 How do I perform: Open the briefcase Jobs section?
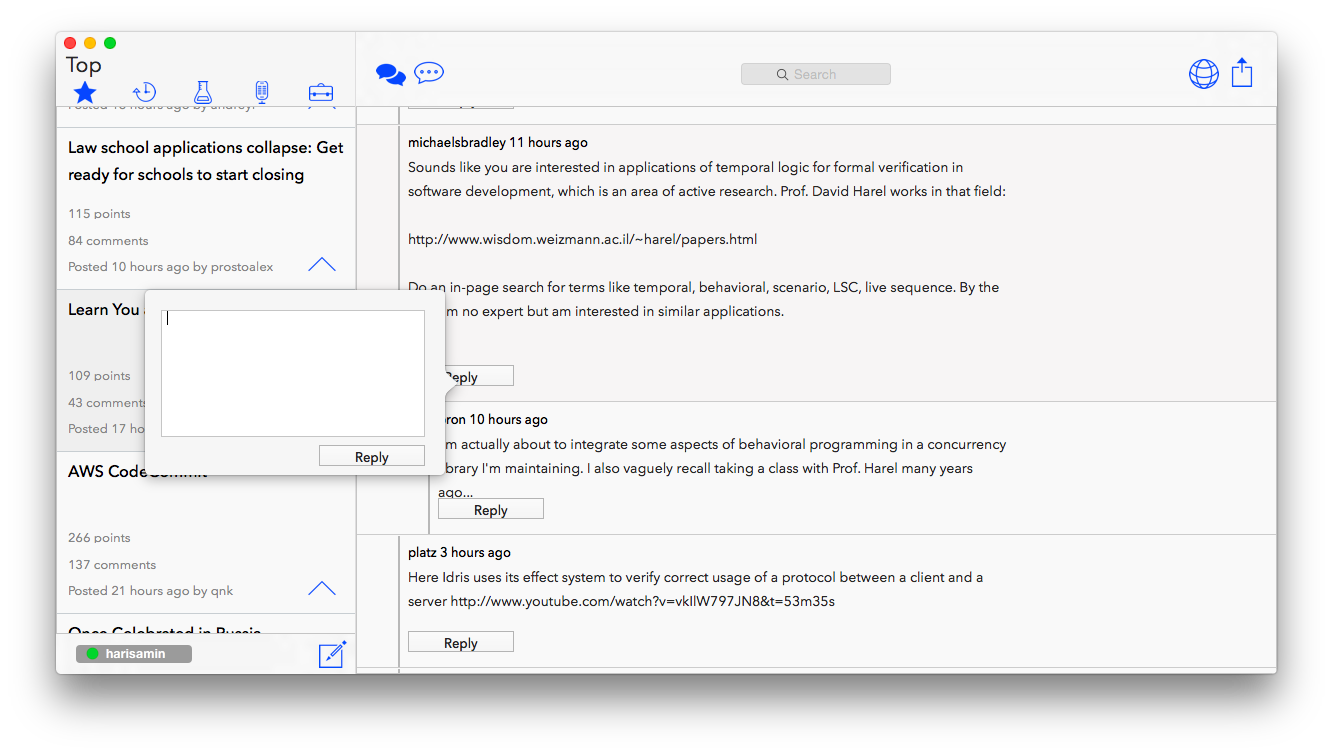coord(321,93)
